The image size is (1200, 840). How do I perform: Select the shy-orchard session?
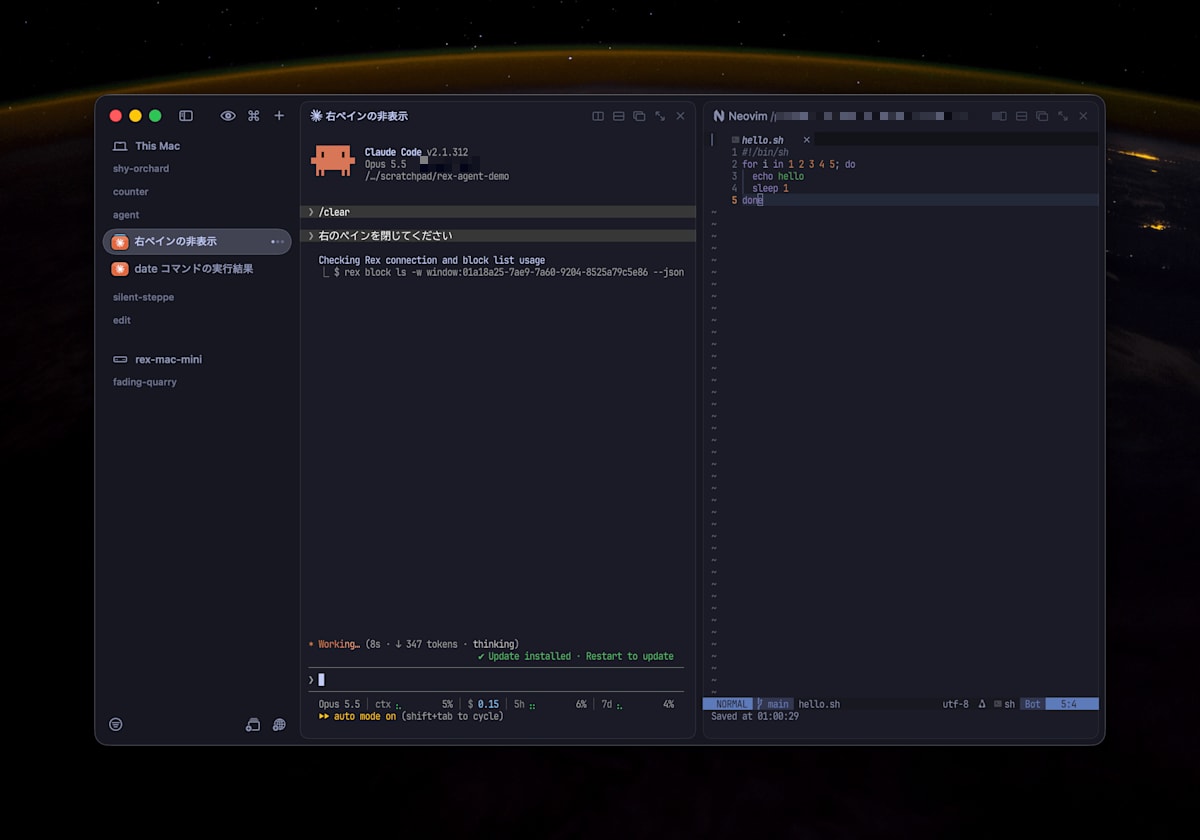[x=141, y=169]
